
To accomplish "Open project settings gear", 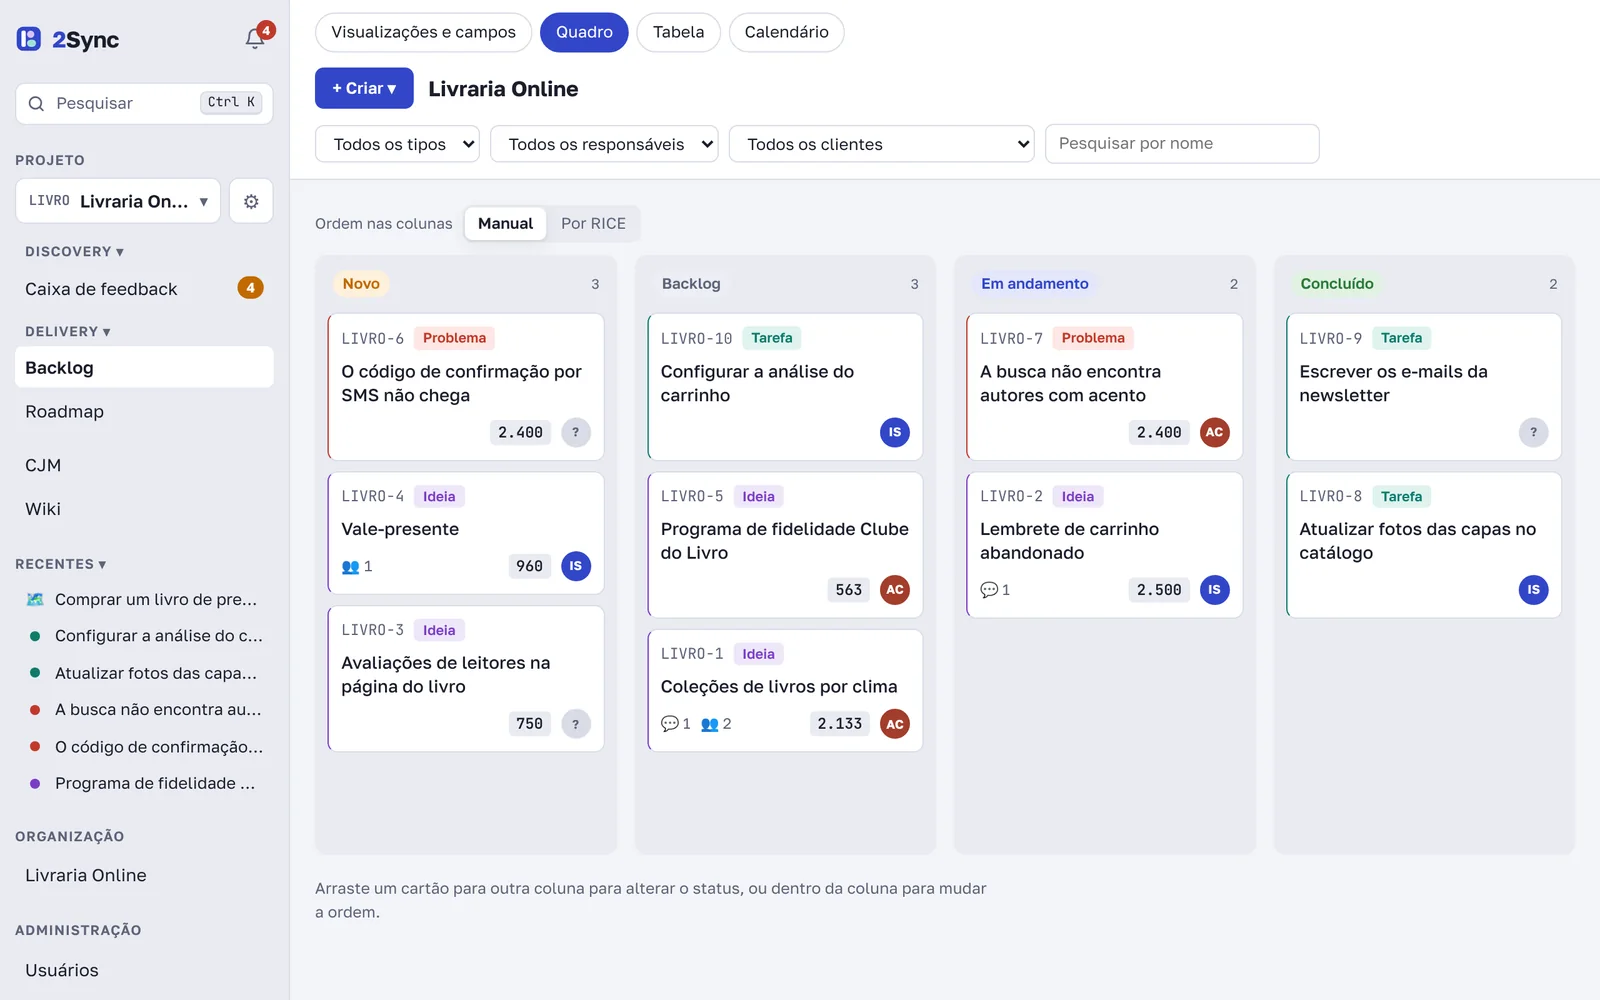I will pyautogui.click(x=251, y=201).
